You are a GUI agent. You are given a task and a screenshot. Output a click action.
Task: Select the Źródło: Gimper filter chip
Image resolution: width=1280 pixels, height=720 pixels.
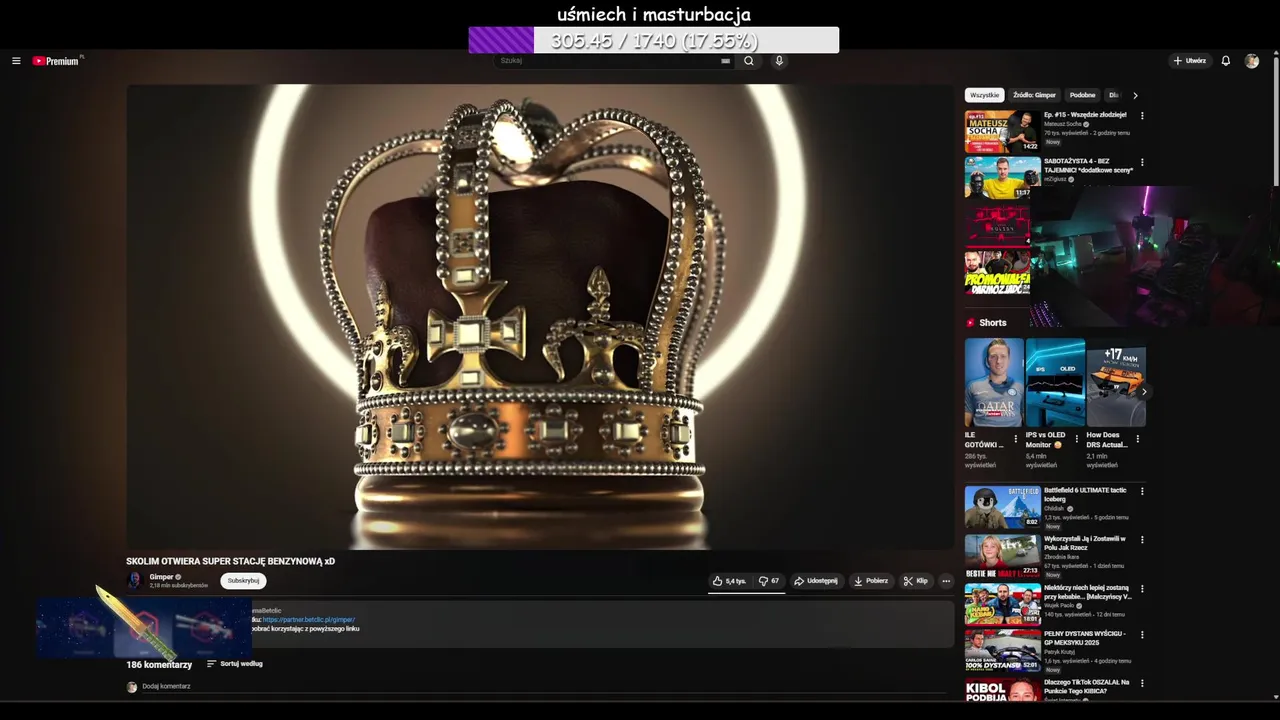[x=1034, y=96]
